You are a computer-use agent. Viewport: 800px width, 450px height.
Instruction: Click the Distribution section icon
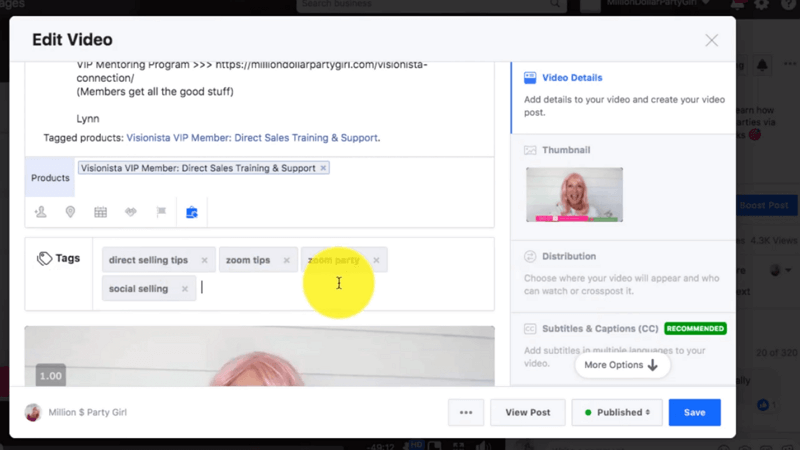[530, 256]
